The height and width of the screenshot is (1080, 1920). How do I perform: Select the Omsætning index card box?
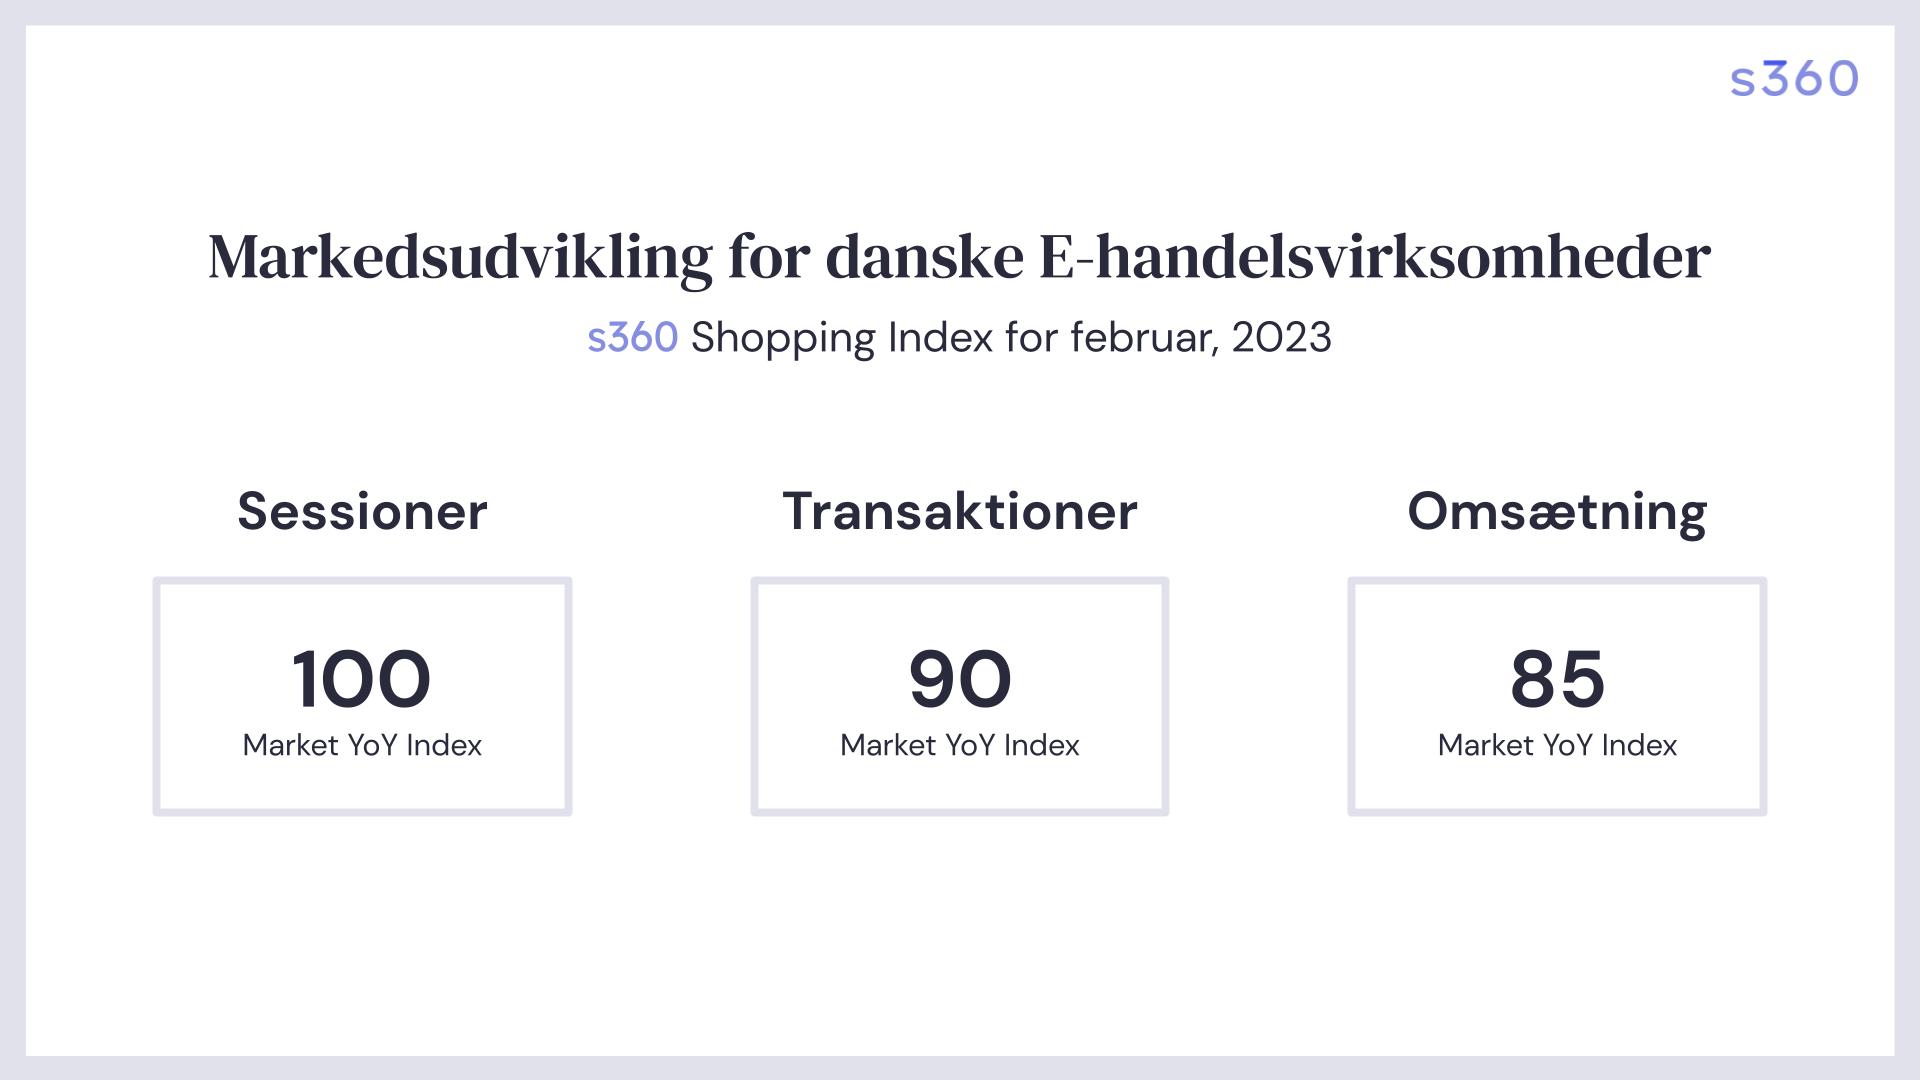[x=1557, y=696]
